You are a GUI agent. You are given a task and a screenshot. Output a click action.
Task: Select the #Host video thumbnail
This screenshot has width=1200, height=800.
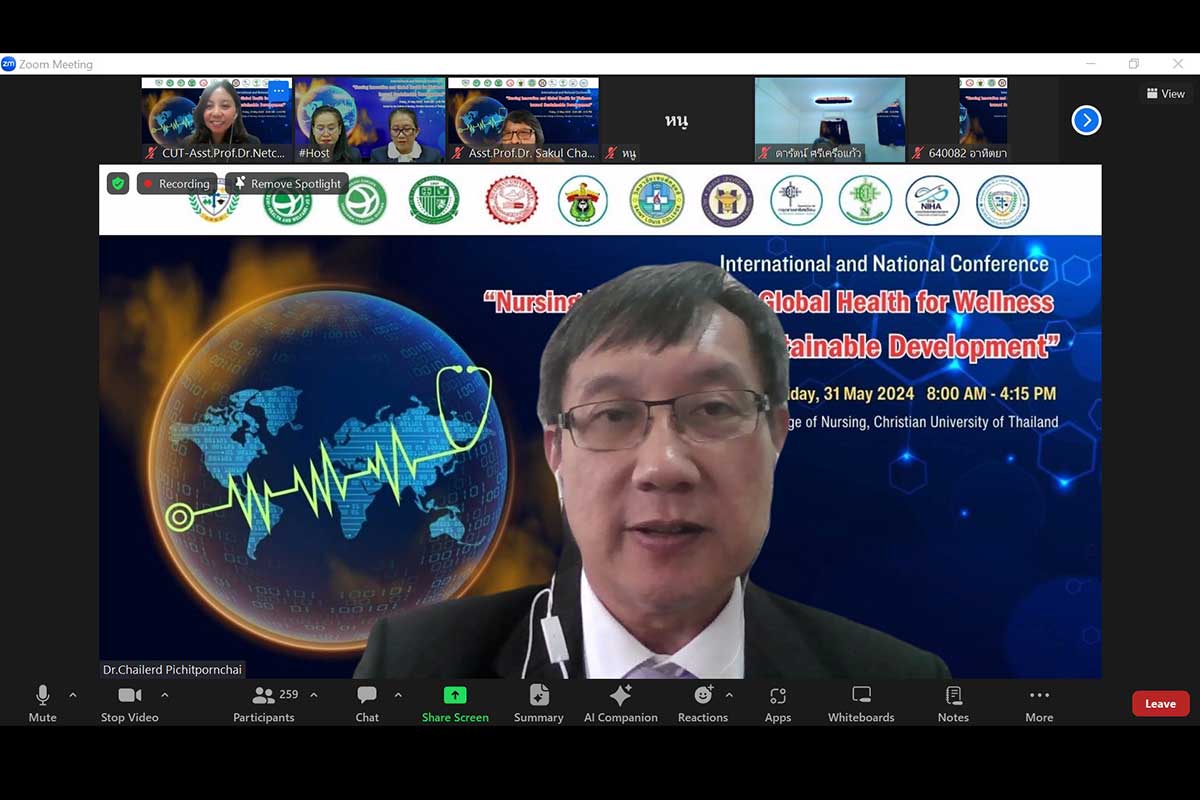[x=370, y=120]
